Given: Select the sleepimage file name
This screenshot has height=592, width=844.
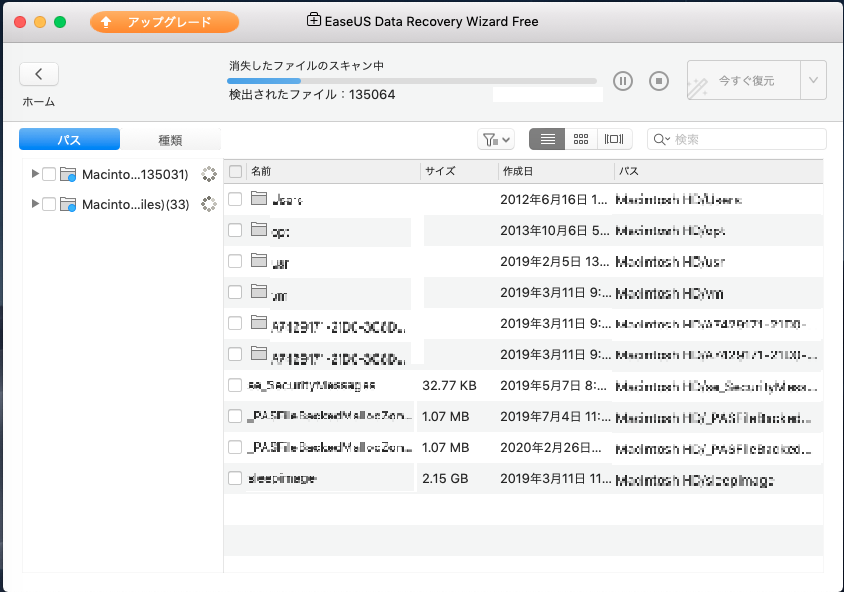Looking at the screenshot, I should 283,478.
